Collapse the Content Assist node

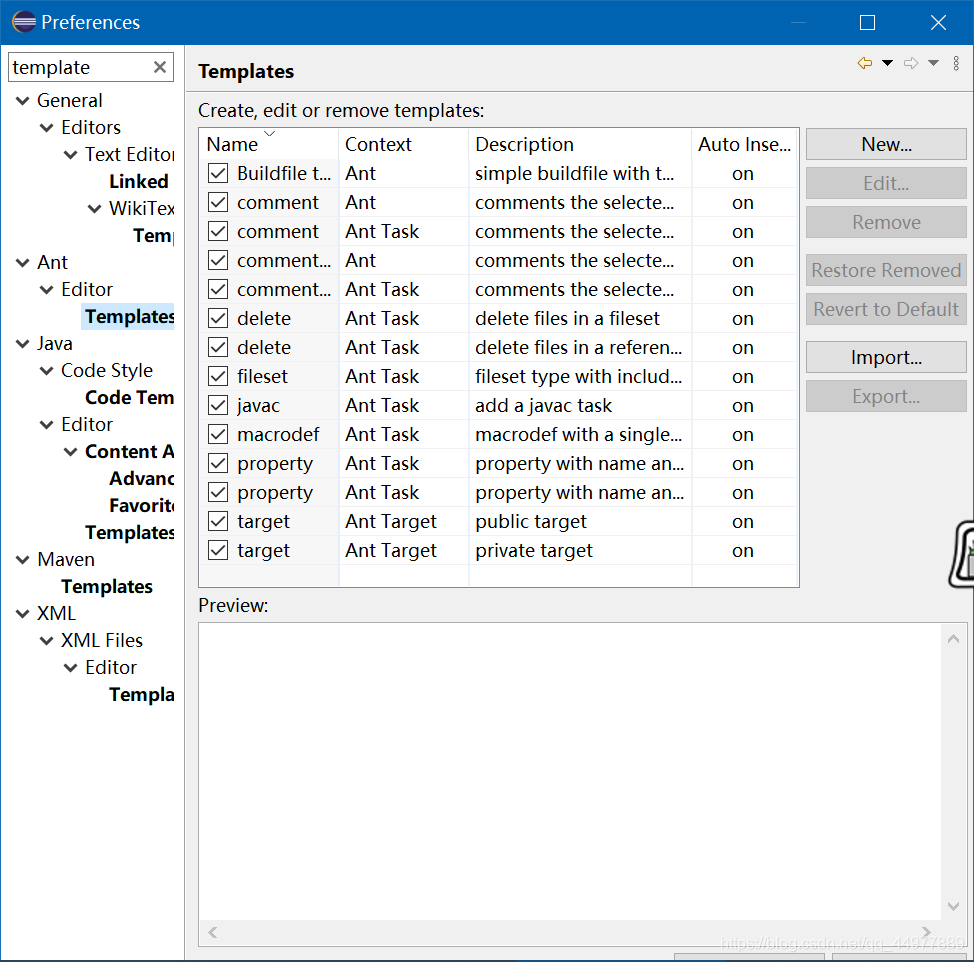[71, 452]
